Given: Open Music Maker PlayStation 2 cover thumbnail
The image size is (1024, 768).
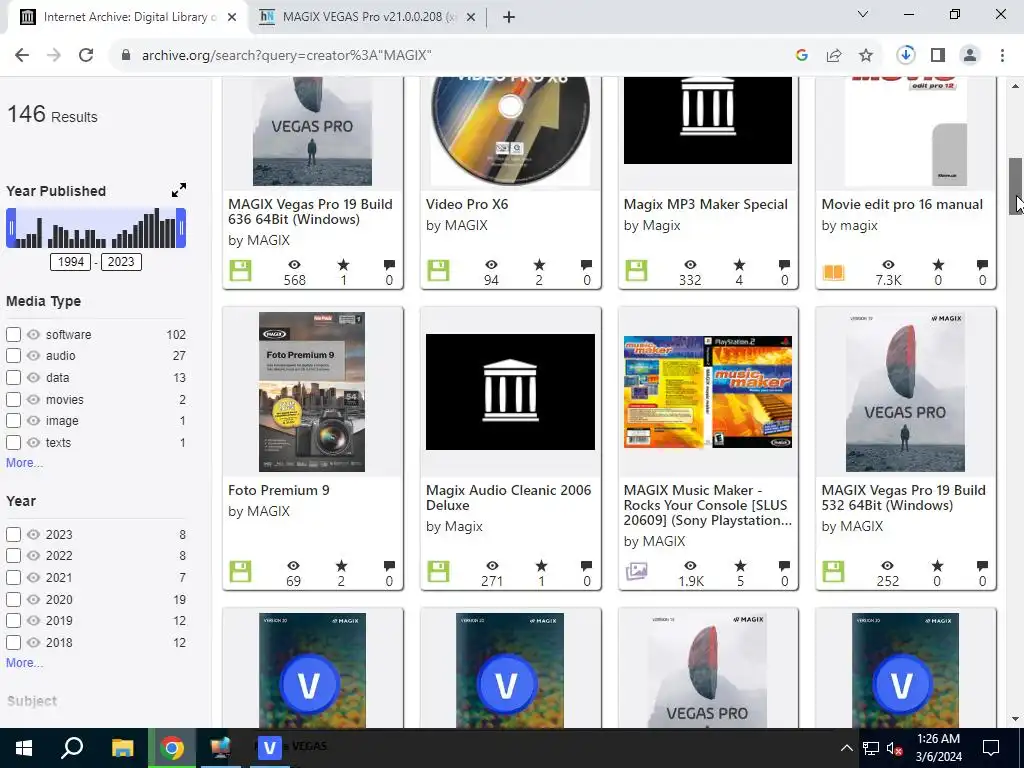Looking at the screenshot, I should (x=708, y=392).
